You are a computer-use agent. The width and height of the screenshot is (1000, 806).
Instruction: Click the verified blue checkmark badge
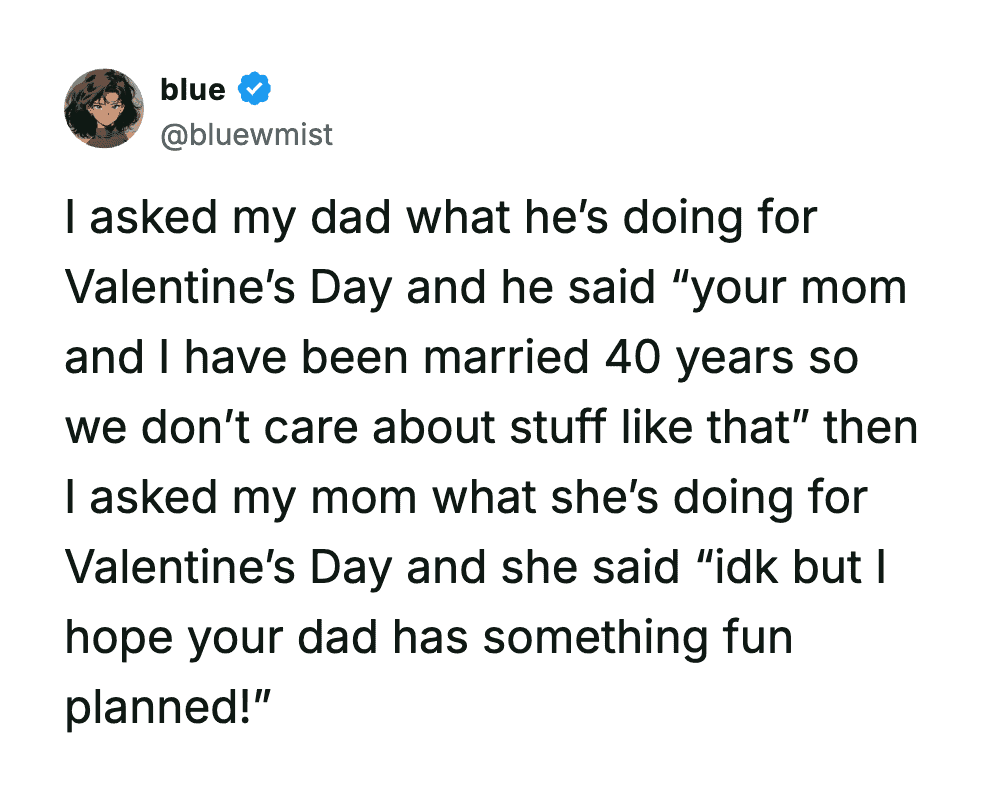point(255,90)
